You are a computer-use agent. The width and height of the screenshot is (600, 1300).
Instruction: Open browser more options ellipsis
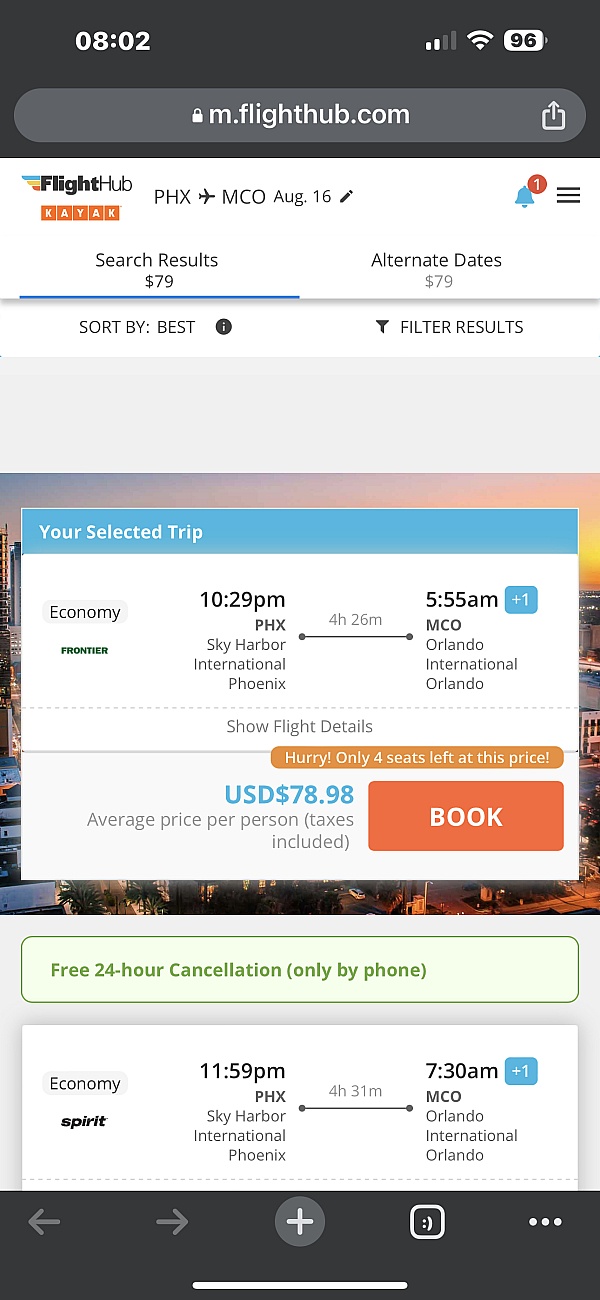click(x=545, y=1221)
